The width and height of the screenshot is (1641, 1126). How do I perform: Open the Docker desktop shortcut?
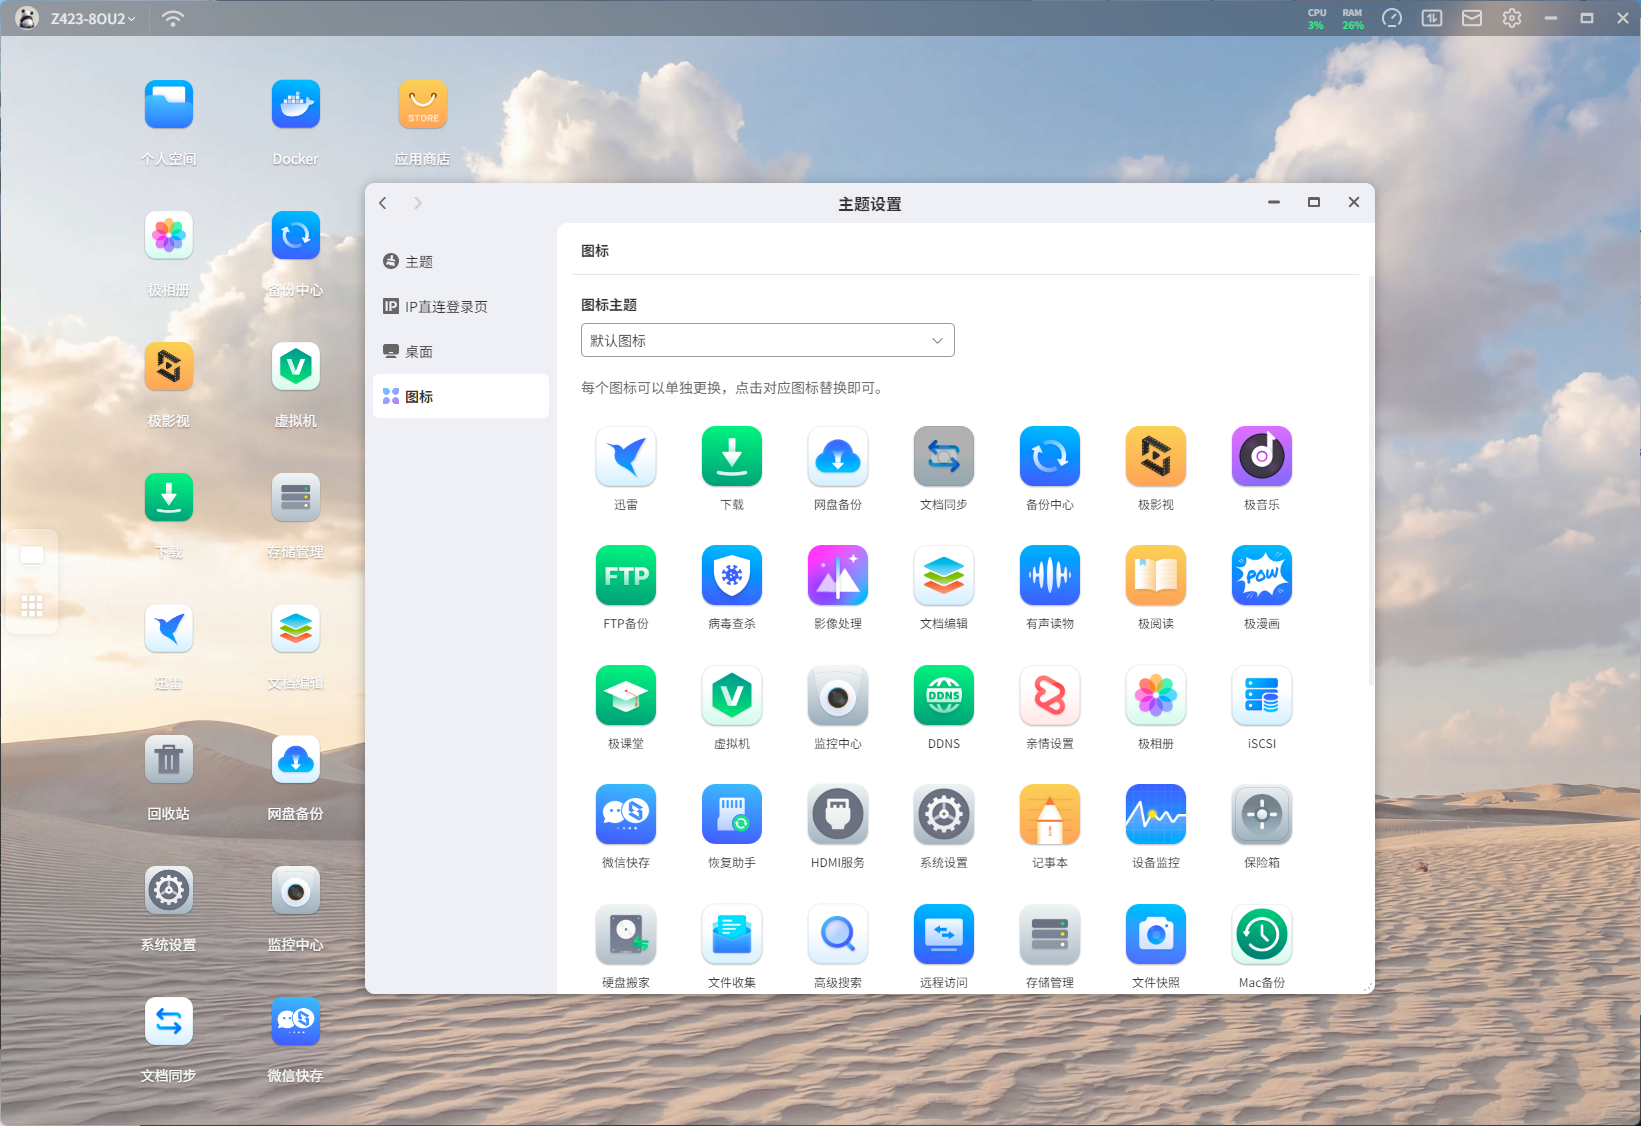pos(296,104)
